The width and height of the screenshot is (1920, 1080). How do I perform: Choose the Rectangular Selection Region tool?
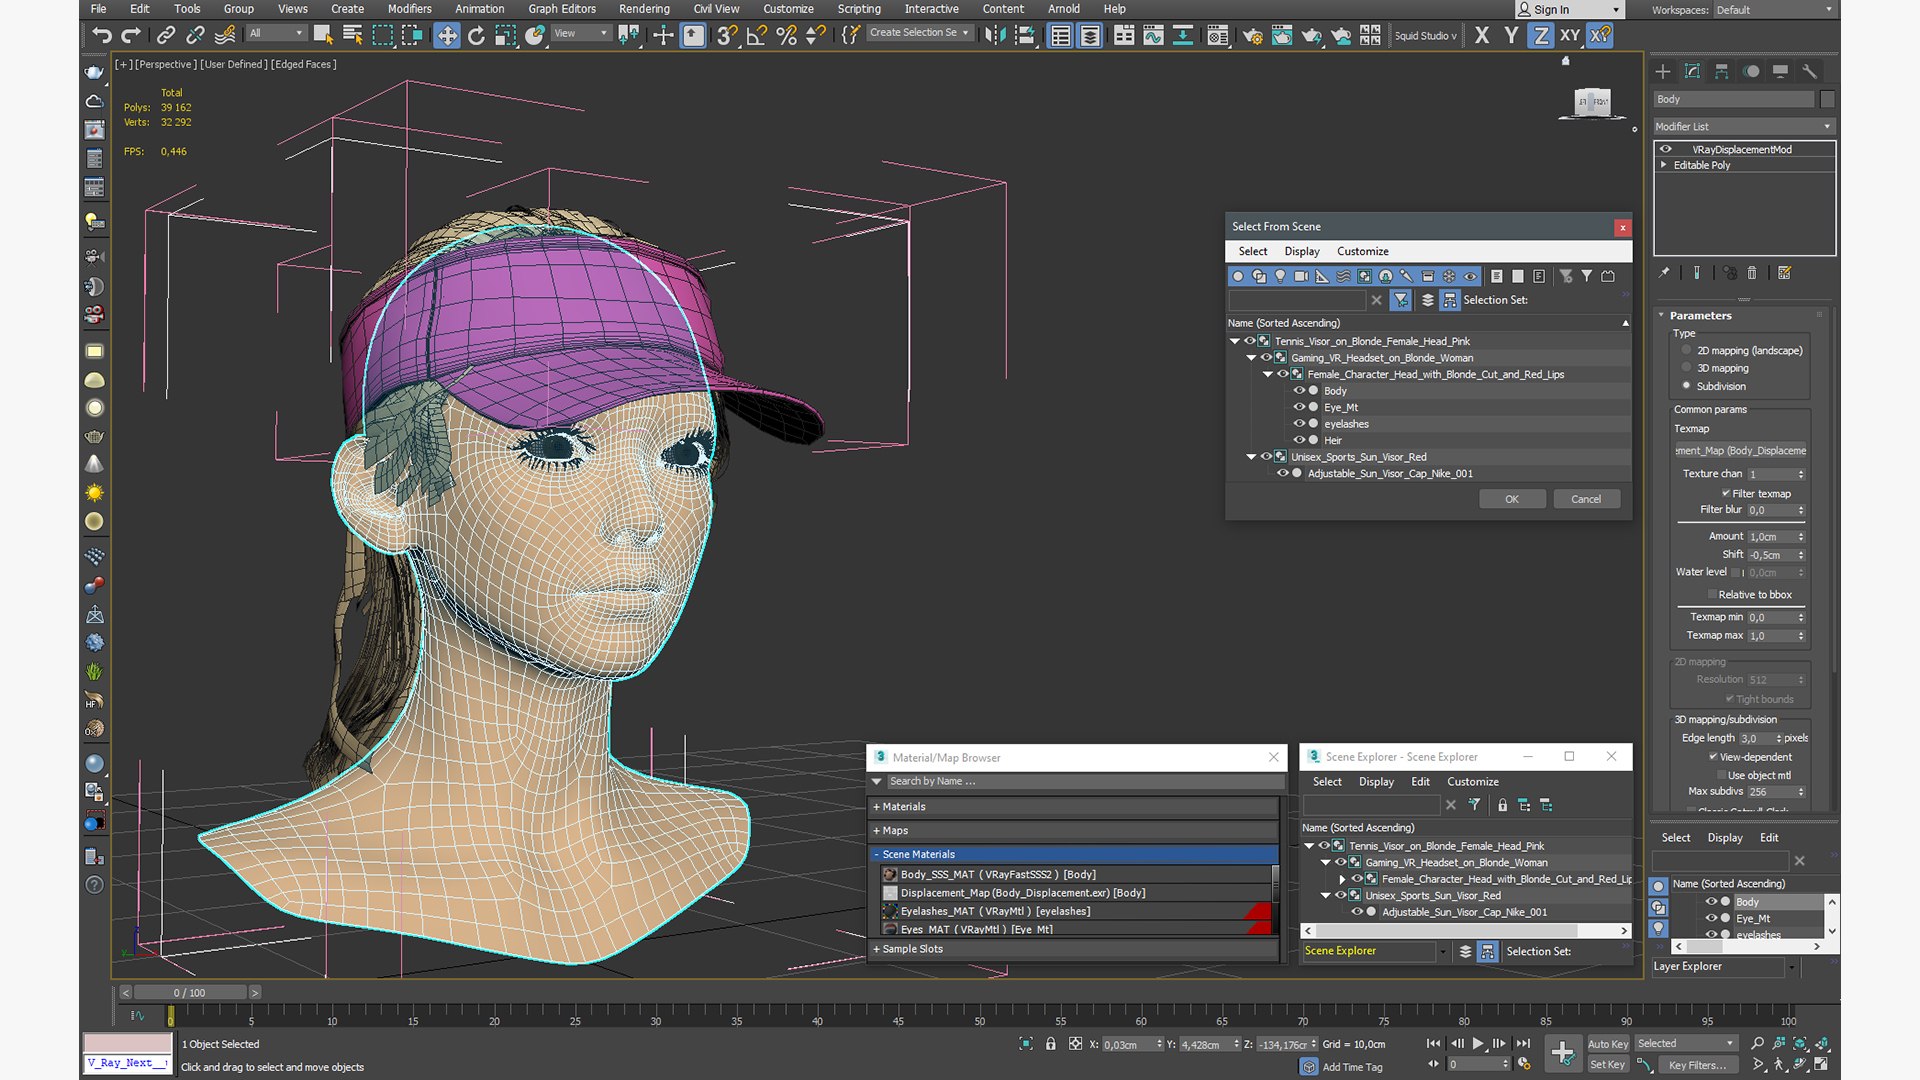coord(383,35)
